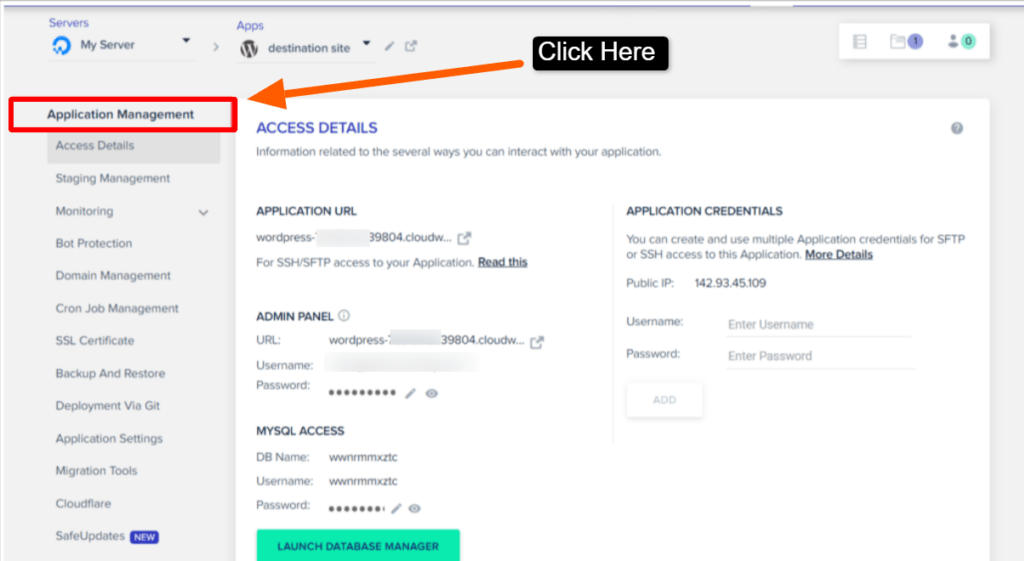The width and height of the screenshot is (1024, 561).
Task: Open Migration Tools section
Action: (97, 470)
